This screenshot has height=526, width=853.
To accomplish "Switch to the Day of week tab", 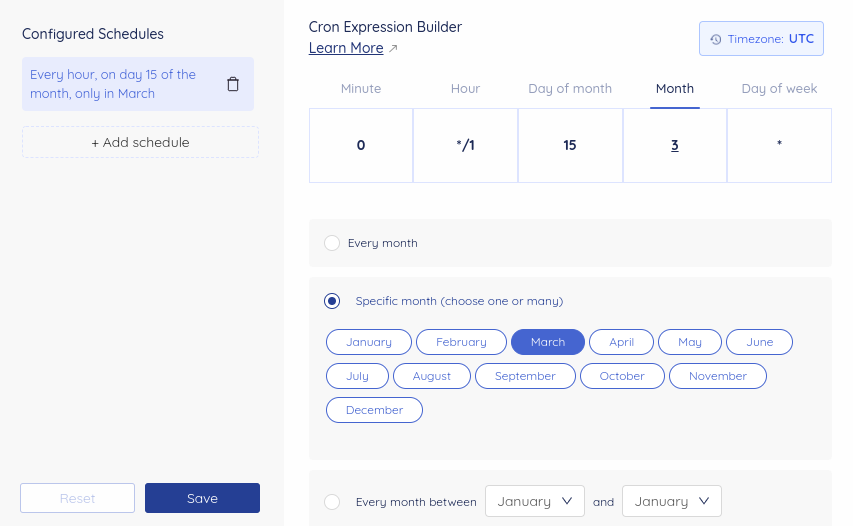I will pos(779,89).
